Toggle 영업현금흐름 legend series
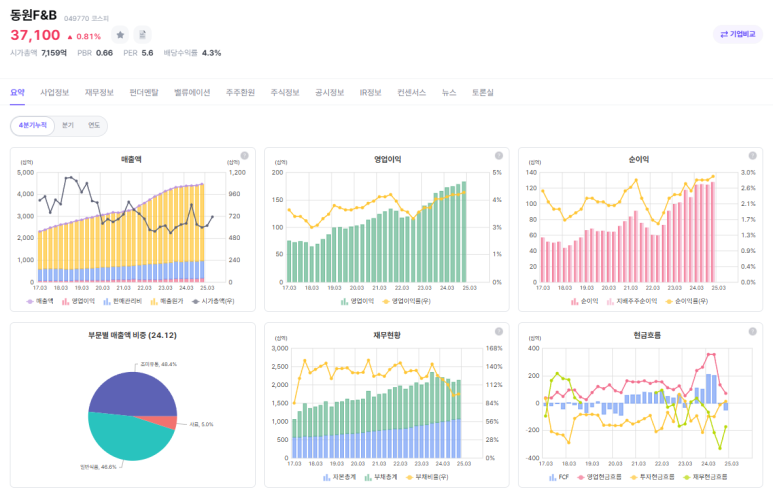 pos(599,477)
